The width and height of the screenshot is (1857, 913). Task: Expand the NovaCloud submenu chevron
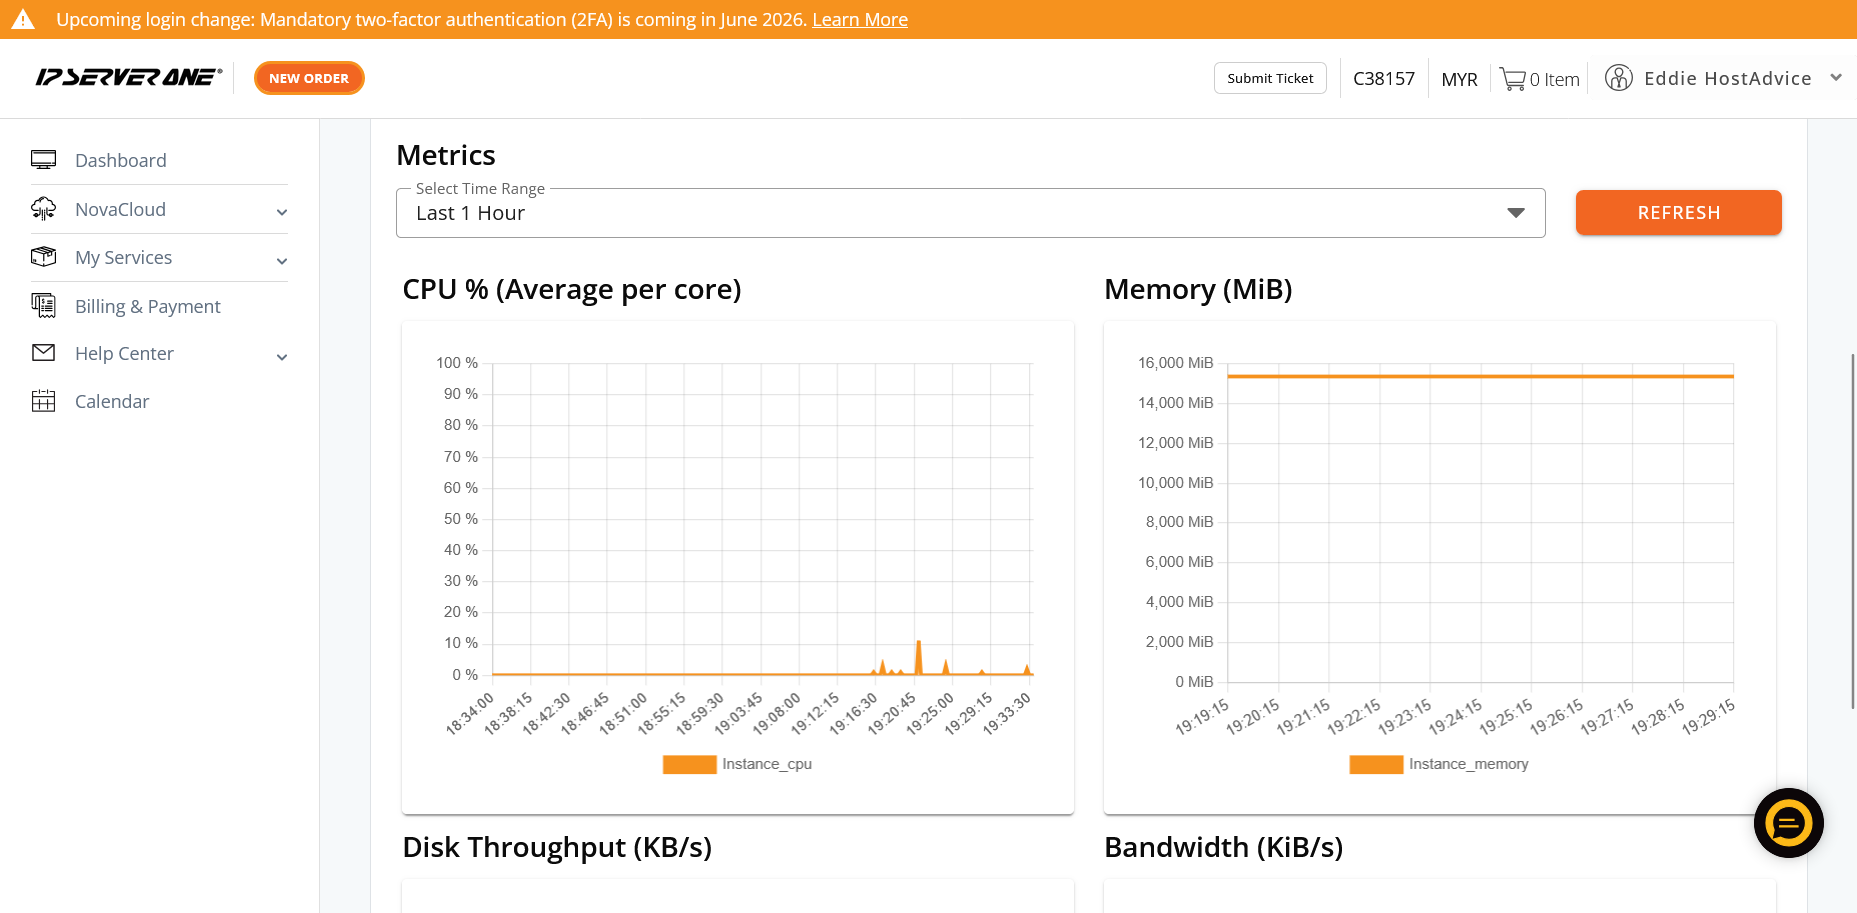pyautogui.click(x=282, y=212)
